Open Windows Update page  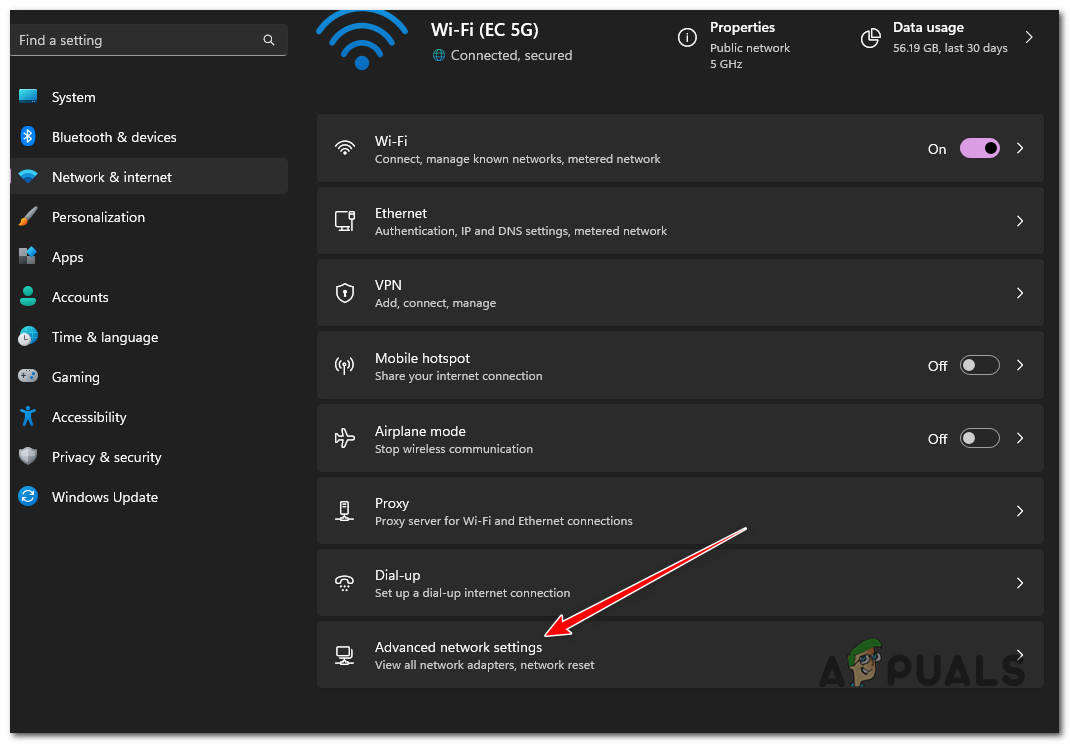click(149, 496)
